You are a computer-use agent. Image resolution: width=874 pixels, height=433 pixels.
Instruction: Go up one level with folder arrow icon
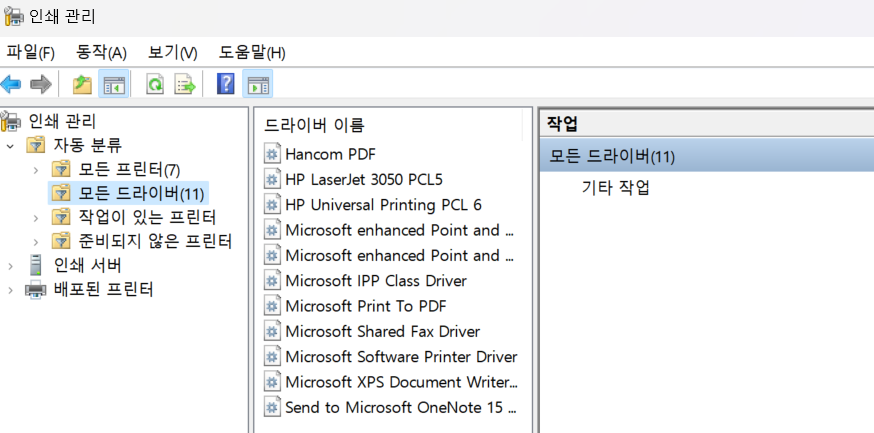tap(82, 85)
